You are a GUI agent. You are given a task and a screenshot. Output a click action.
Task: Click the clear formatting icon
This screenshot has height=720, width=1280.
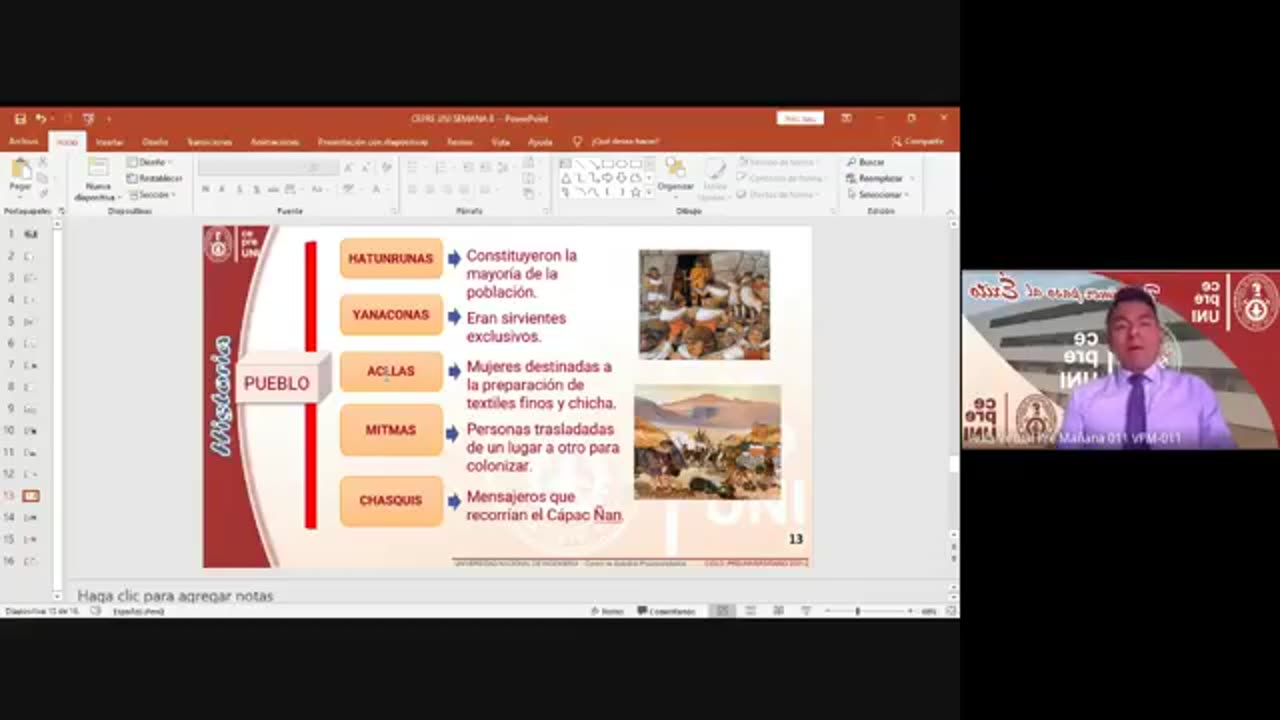click(x=386, y=167)
